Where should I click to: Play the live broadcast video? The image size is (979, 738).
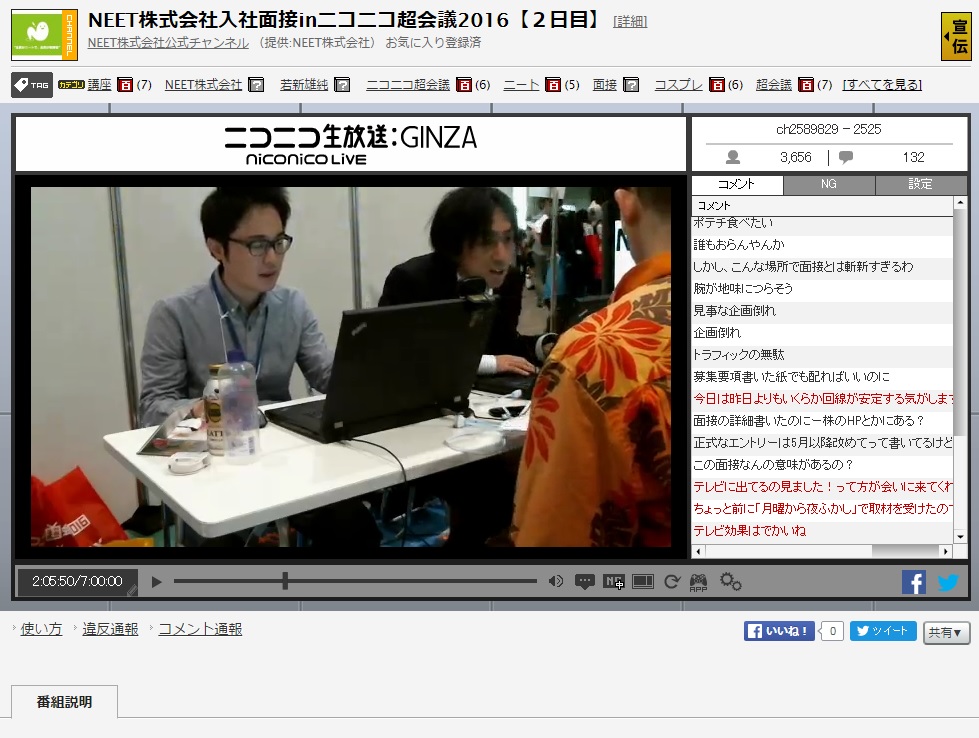click(x=156, y=582)
